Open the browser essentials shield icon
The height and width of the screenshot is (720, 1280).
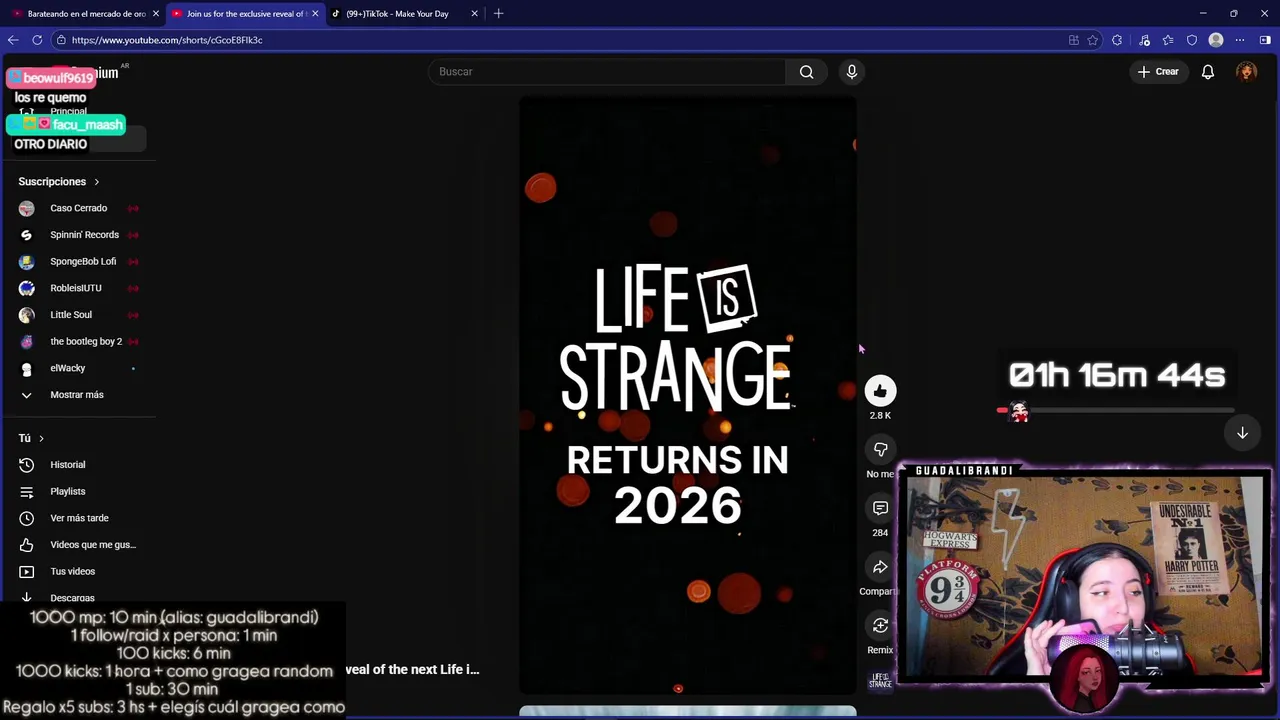pos(1191,40)
